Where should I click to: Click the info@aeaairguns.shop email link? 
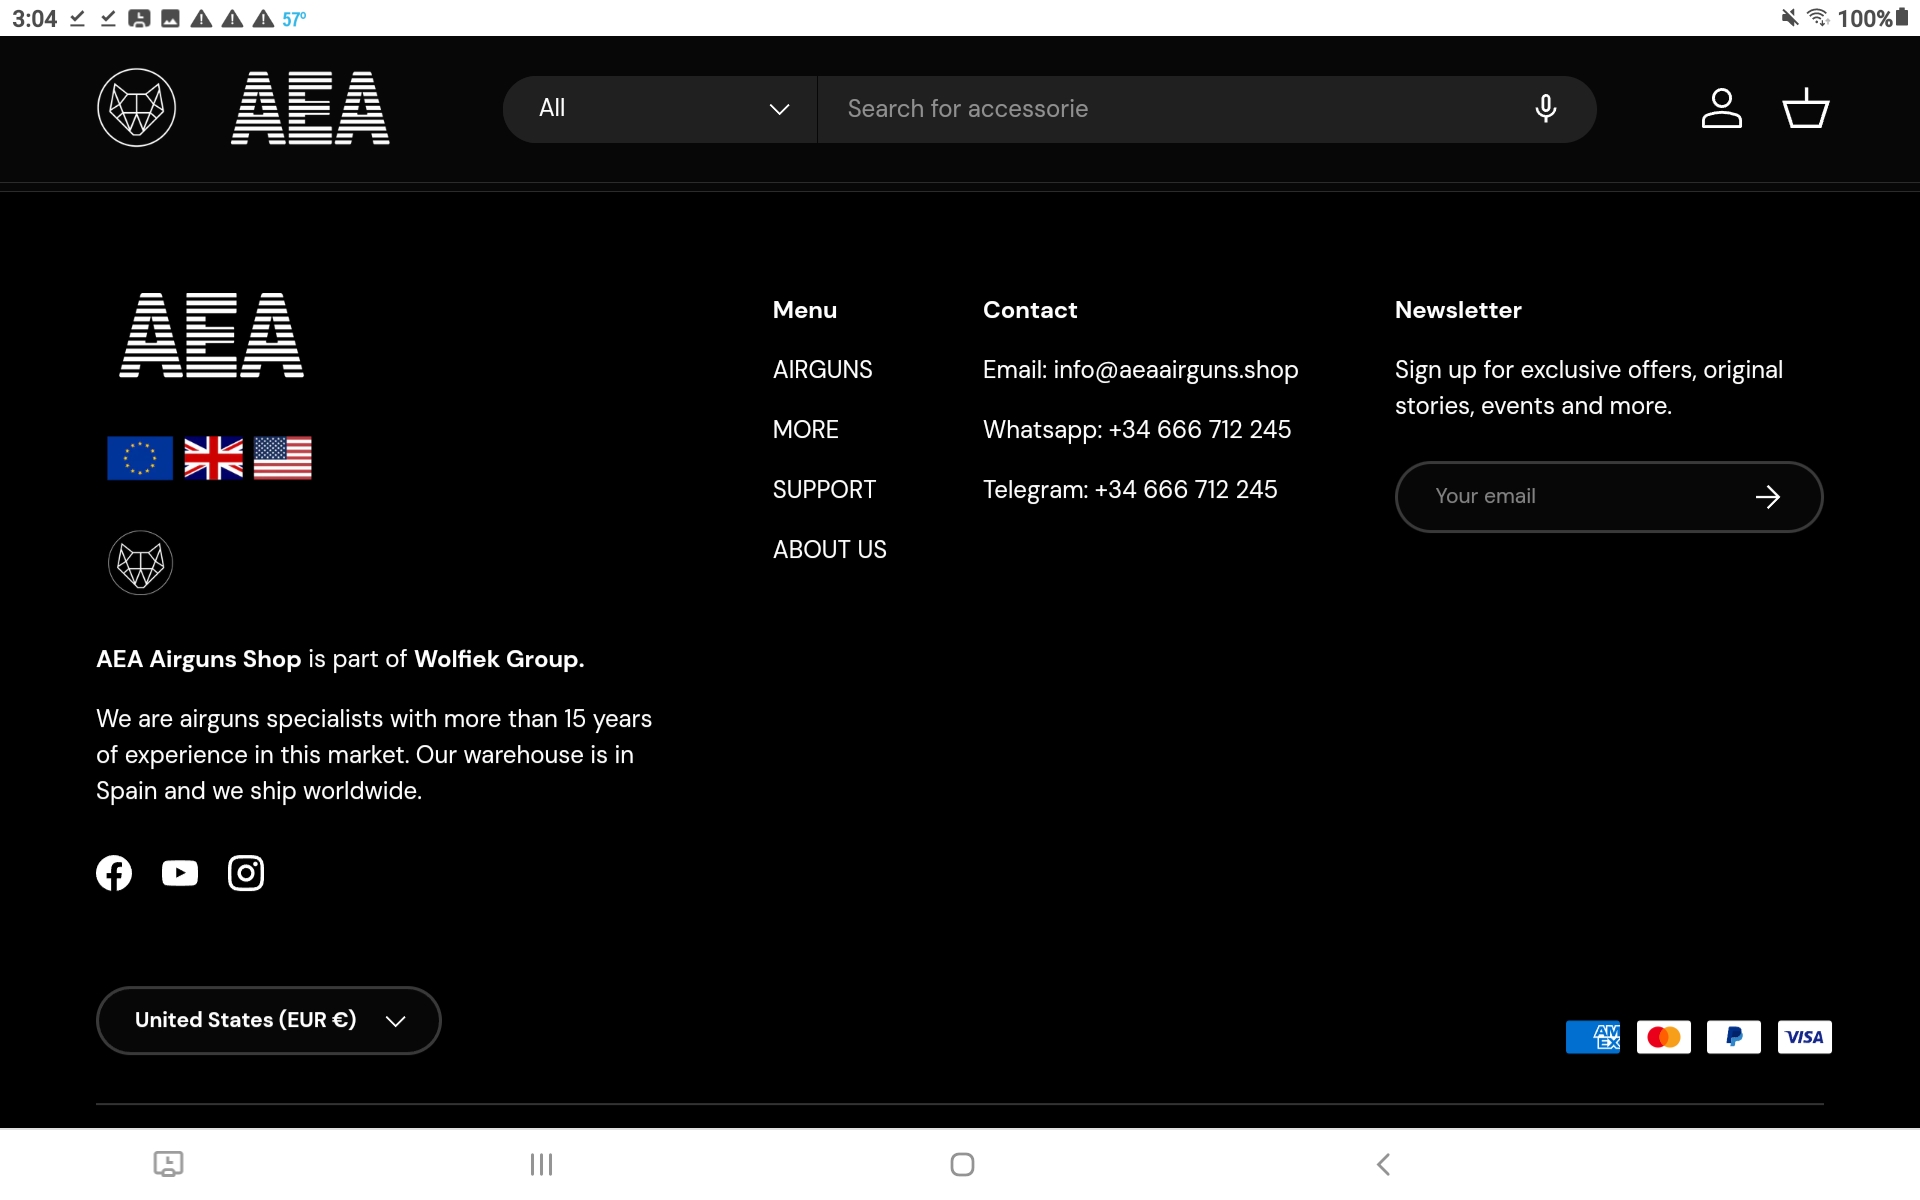1175,370
